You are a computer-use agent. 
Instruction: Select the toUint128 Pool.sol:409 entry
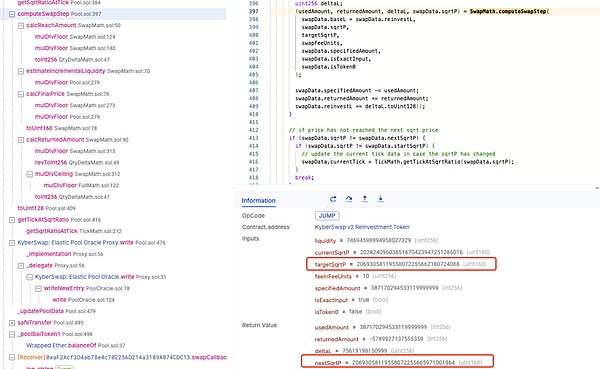(x=46, y=208)
